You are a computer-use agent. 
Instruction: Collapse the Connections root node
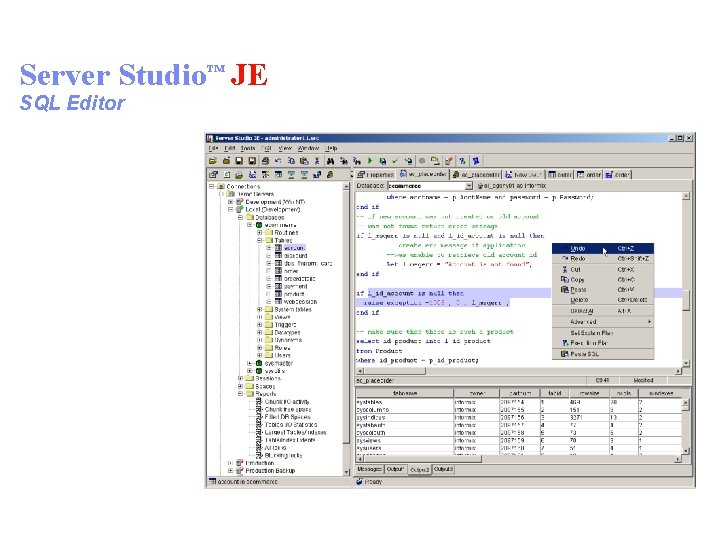(x=212, y=186)
